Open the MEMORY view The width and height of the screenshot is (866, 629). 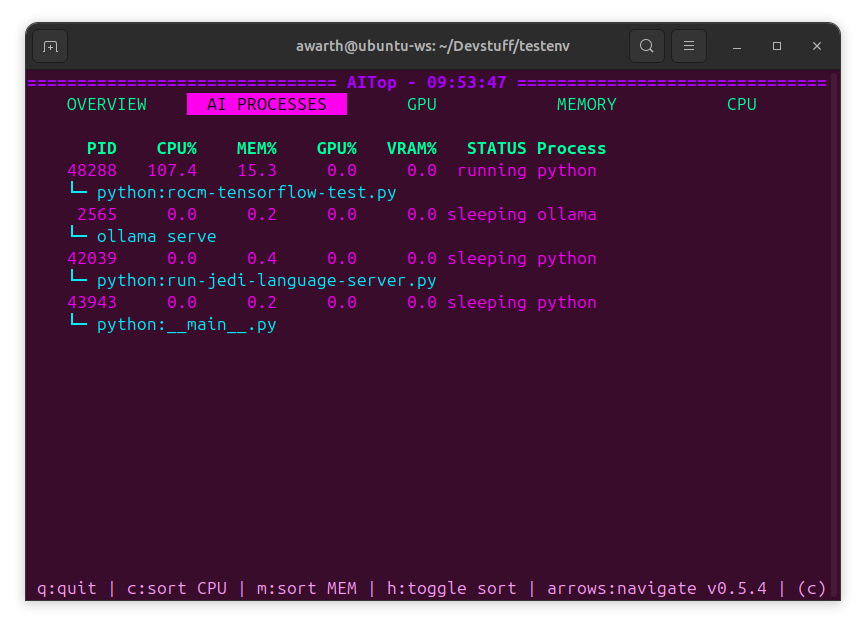click(x=586, y=104)
